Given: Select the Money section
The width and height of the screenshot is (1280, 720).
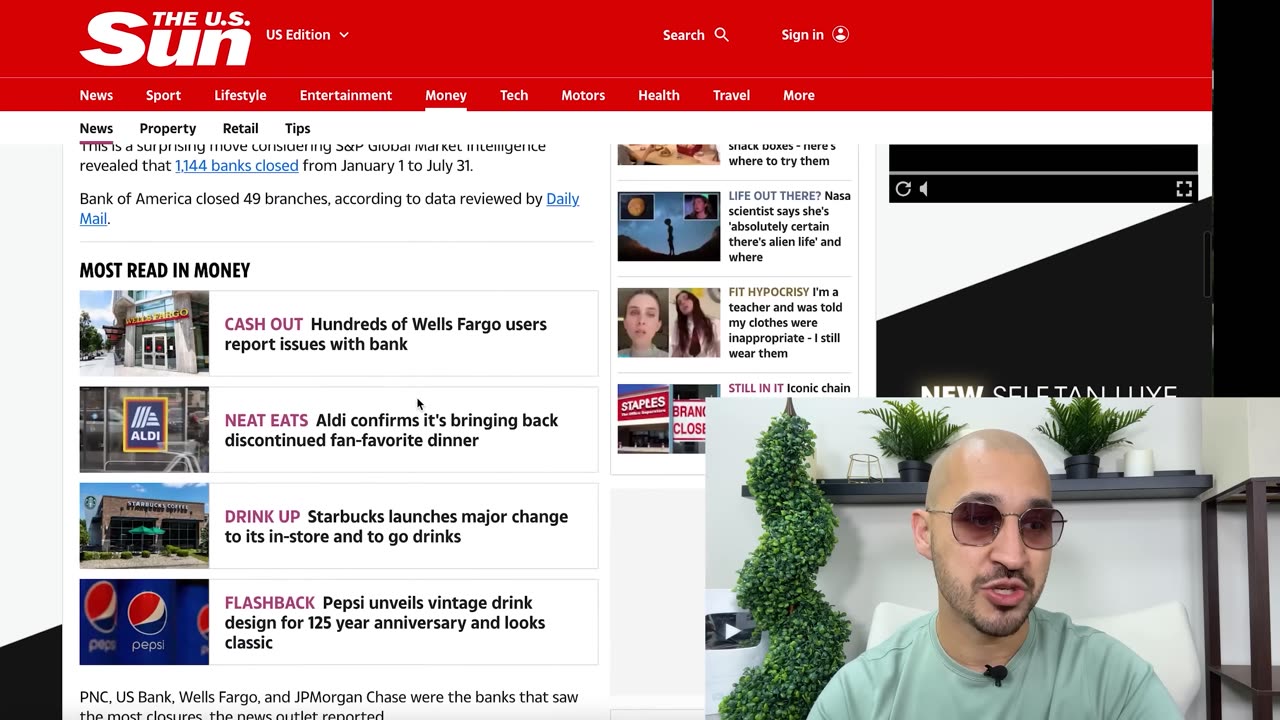Looking at the screenshot, I should coord(446,95).
